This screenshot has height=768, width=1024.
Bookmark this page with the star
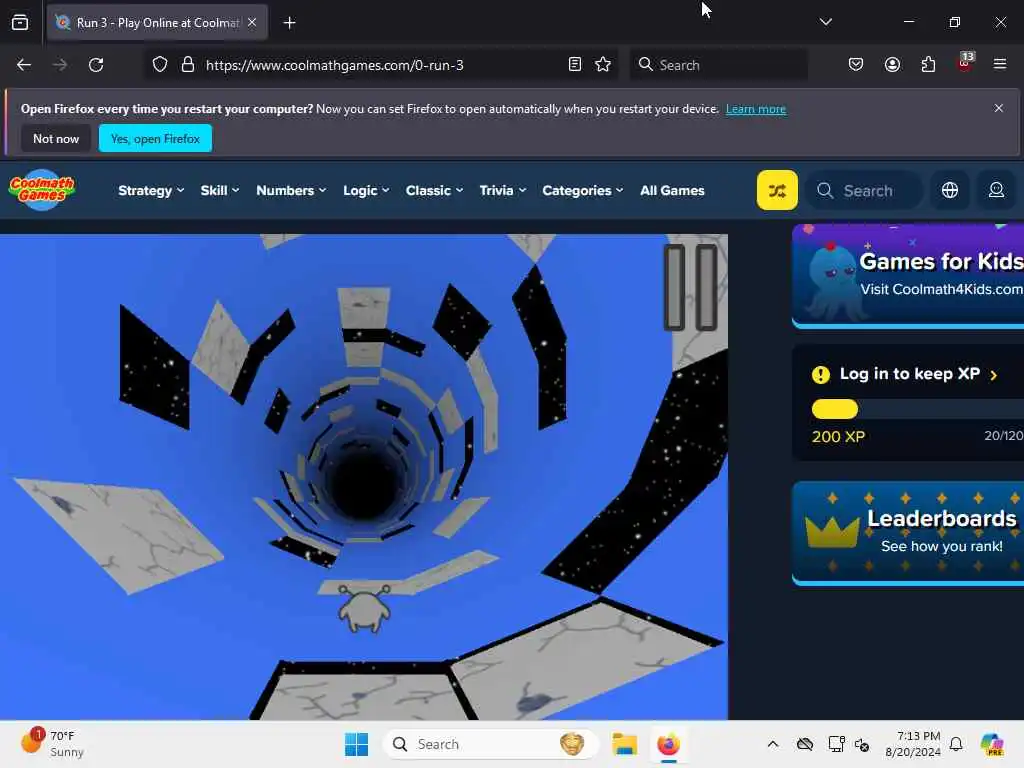[x=603, y=65]
